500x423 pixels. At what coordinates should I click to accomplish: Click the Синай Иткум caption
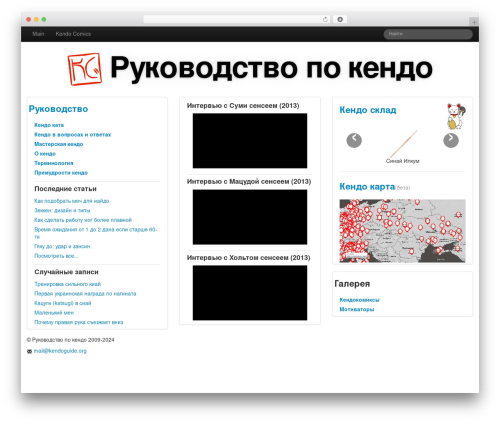click(x=402, y=161)
